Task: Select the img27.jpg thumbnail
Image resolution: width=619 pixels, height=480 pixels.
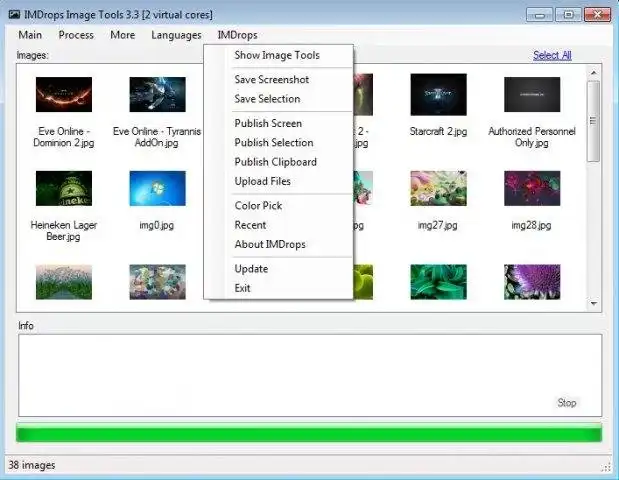Action: pos(439,188)
